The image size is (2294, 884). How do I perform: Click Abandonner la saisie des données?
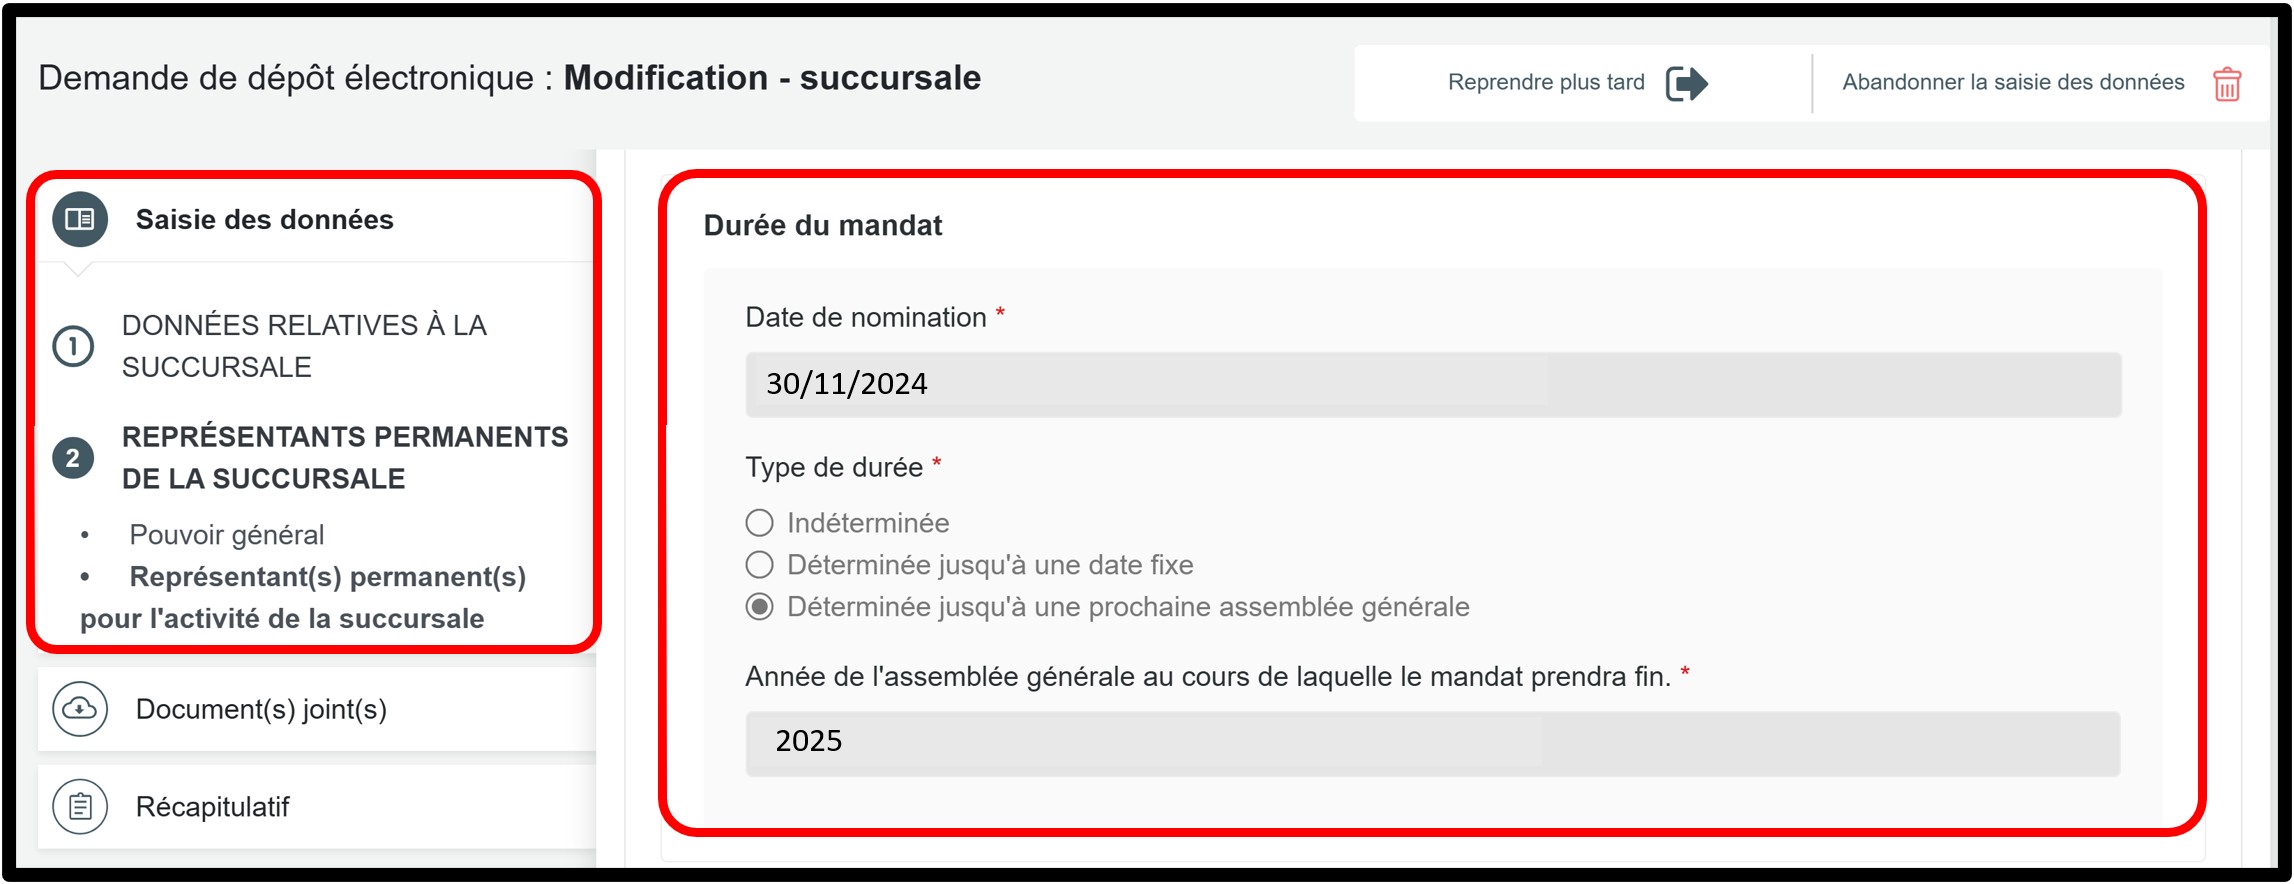2013,83
